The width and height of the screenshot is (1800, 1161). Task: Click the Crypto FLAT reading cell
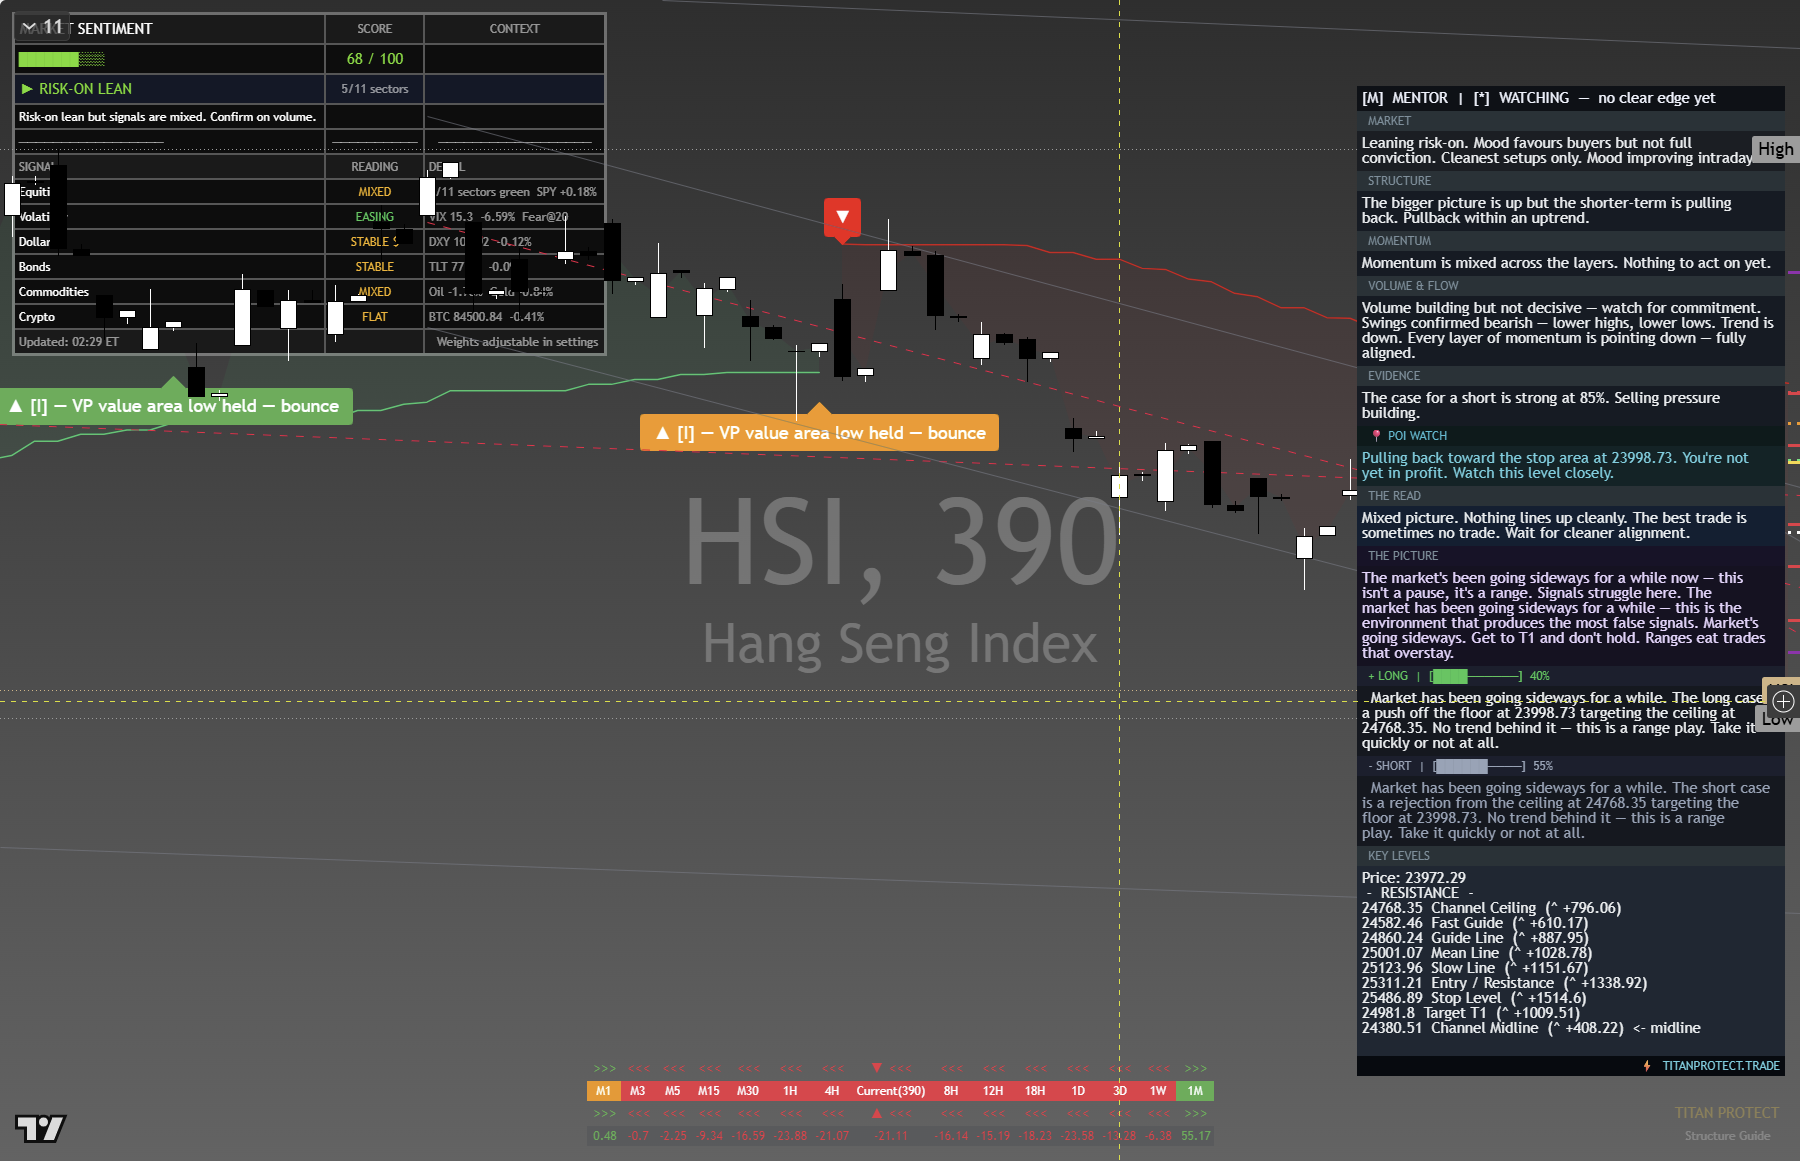tap(375, 317)
